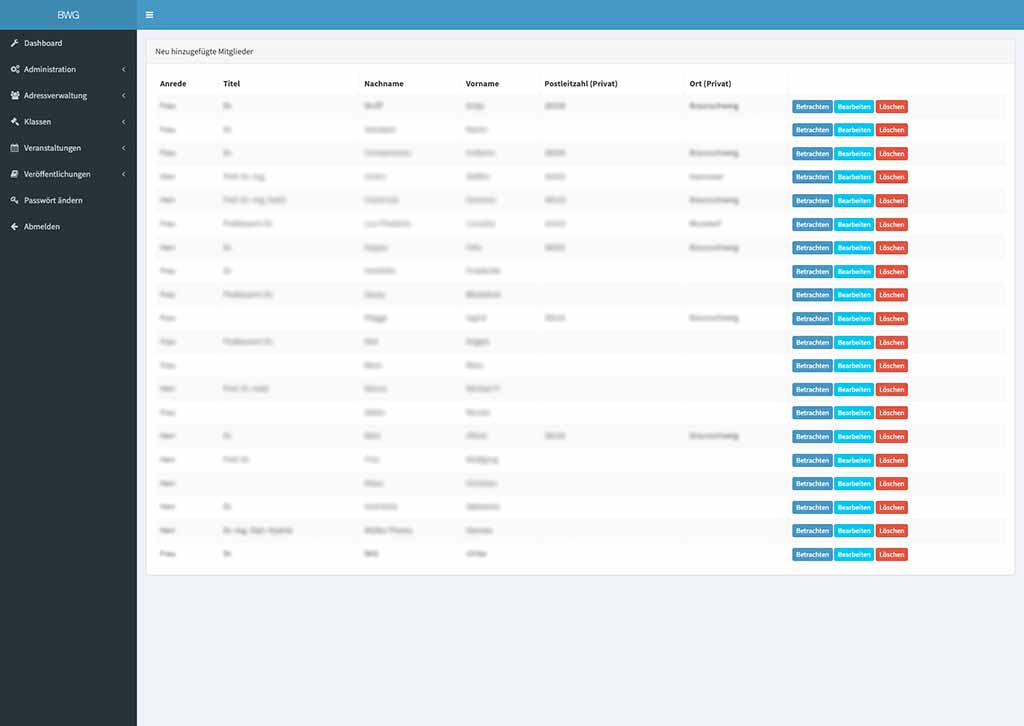Click Betrachten in the first table row
The width and height of the screenshot is (1024, 726).
pos(812,106)
